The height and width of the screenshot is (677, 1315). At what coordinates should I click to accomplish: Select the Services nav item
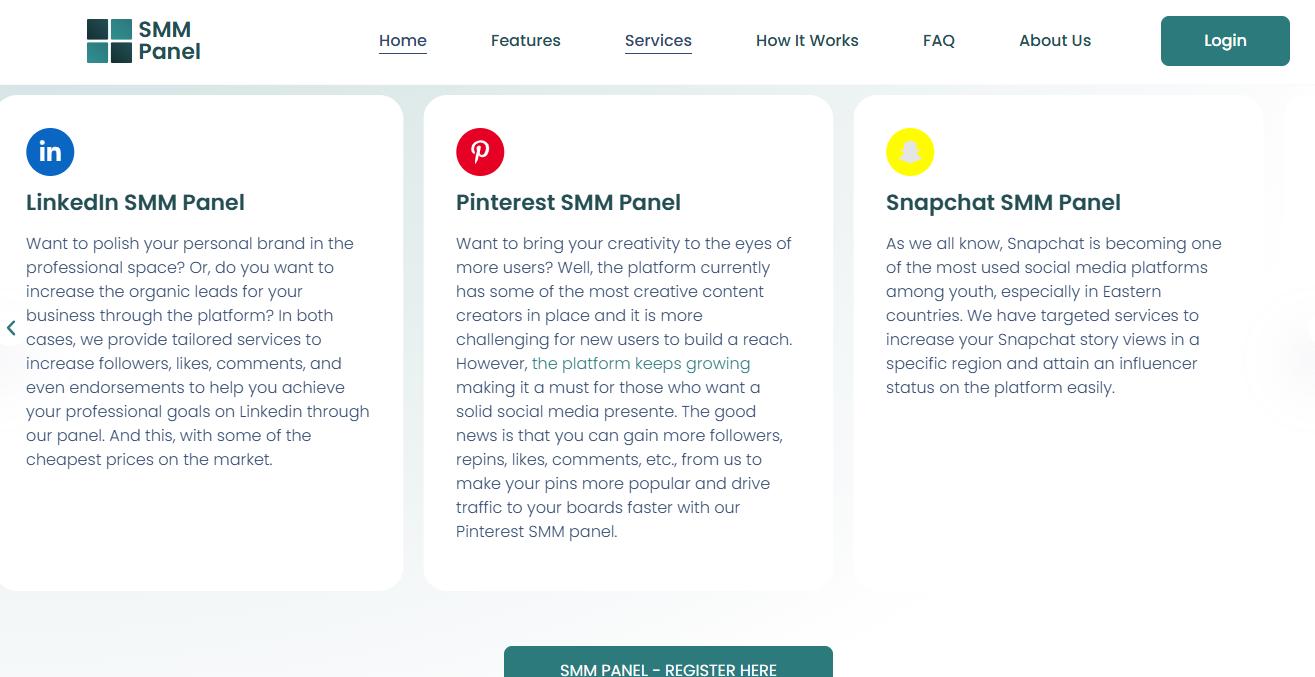point(658,41)
